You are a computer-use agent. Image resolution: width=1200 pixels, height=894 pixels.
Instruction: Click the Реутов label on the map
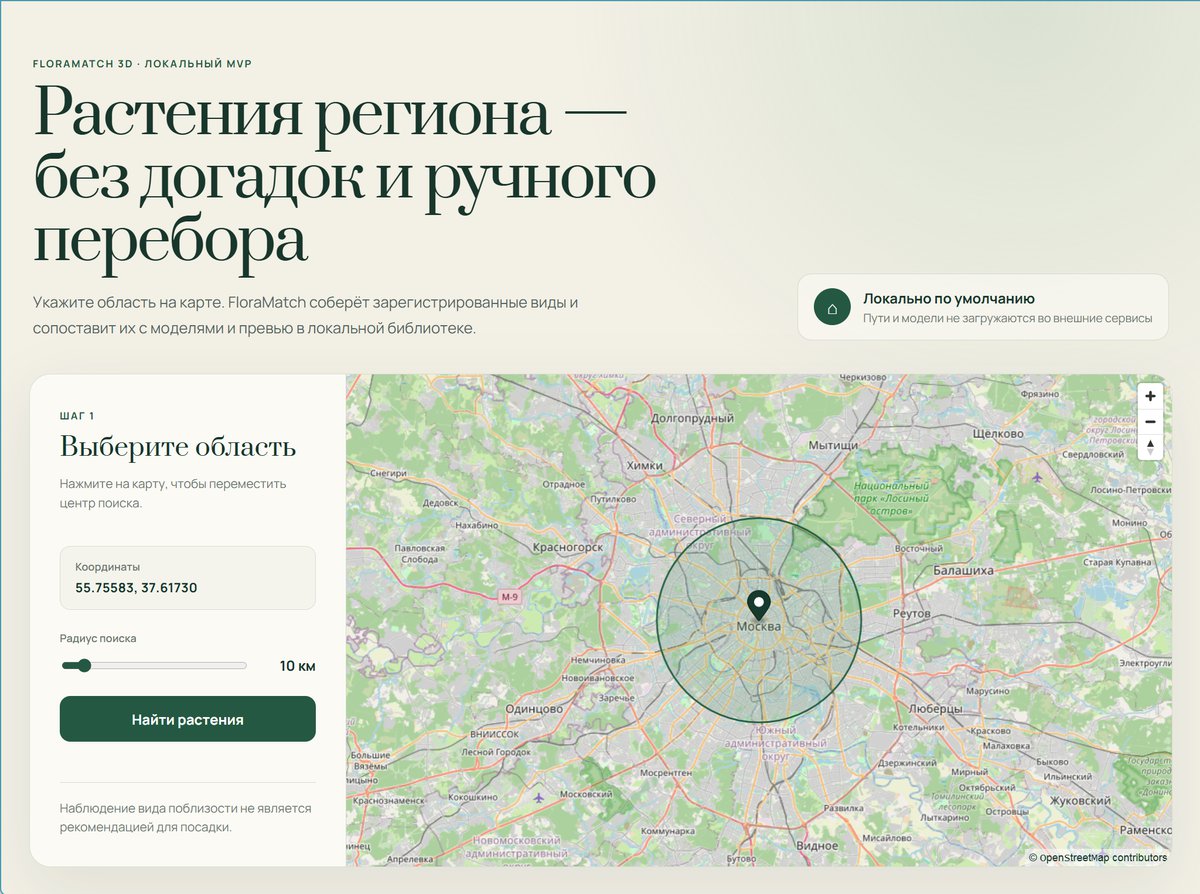pos(911,613)
